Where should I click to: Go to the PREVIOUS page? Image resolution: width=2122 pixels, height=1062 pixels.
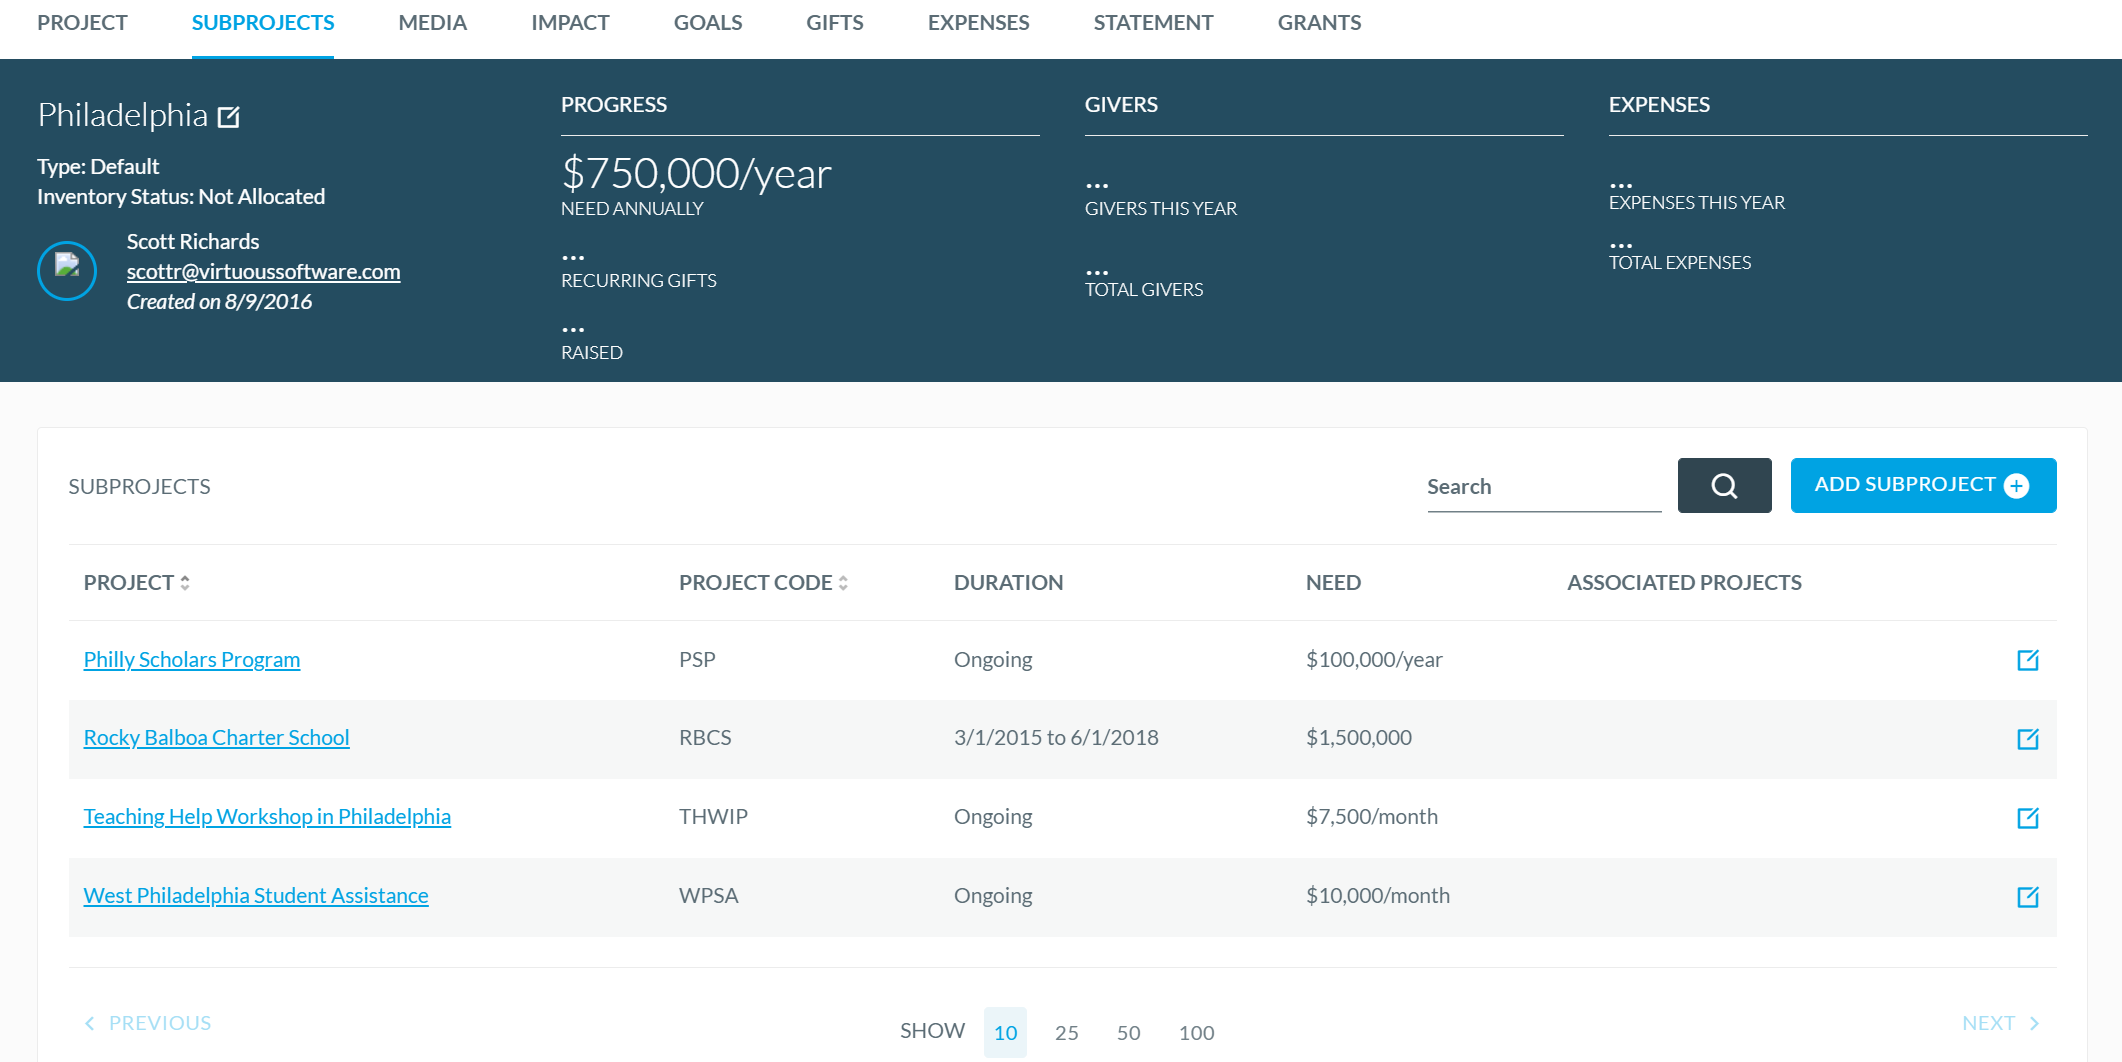click(148, 1023)
